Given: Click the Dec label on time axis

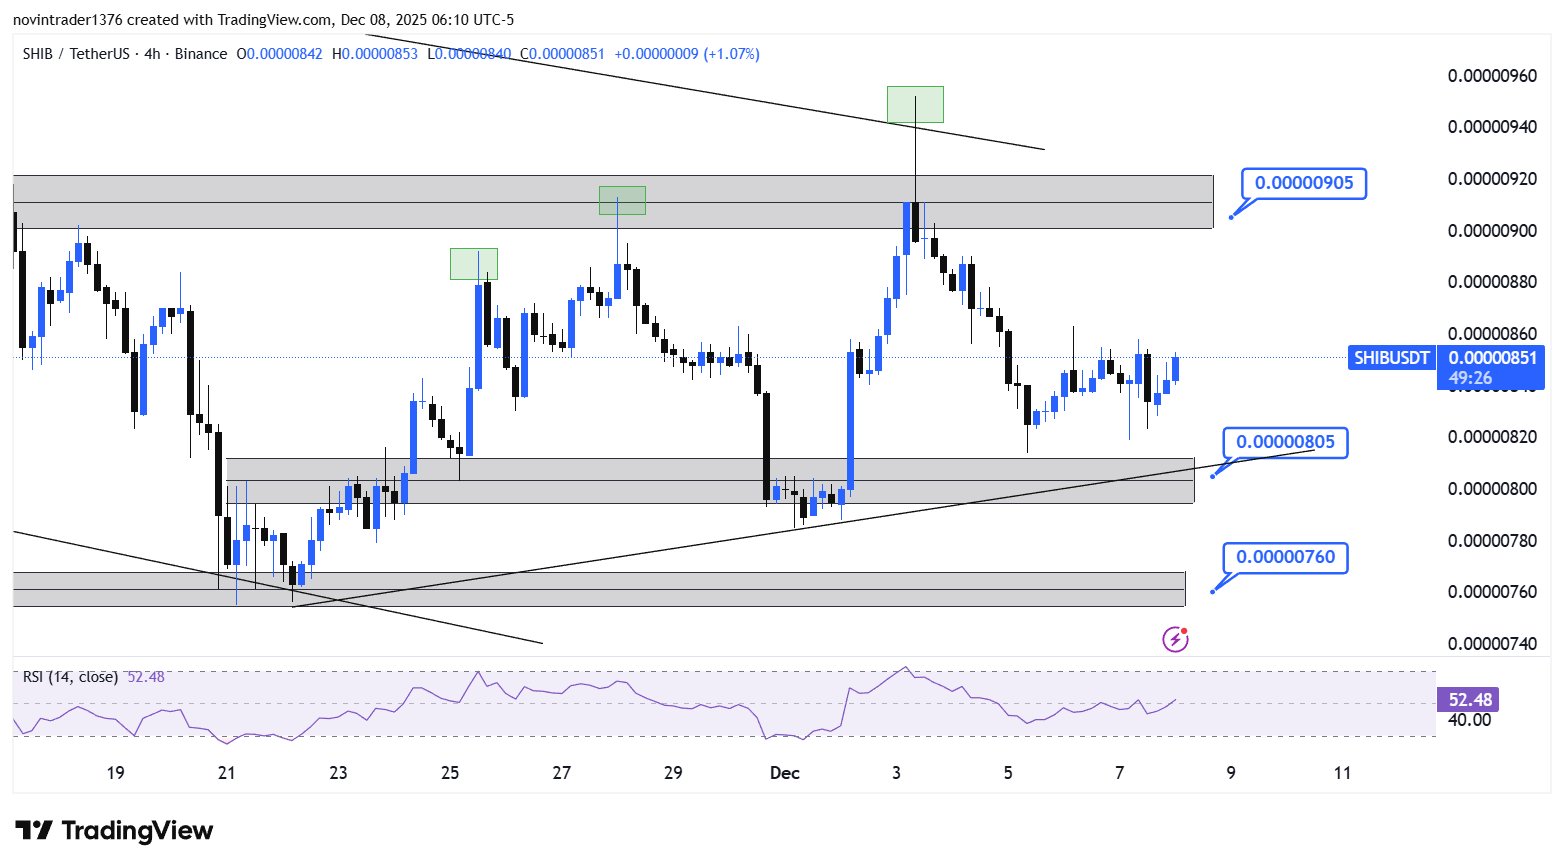Looking at the screenshot, I should click(785, 772).
